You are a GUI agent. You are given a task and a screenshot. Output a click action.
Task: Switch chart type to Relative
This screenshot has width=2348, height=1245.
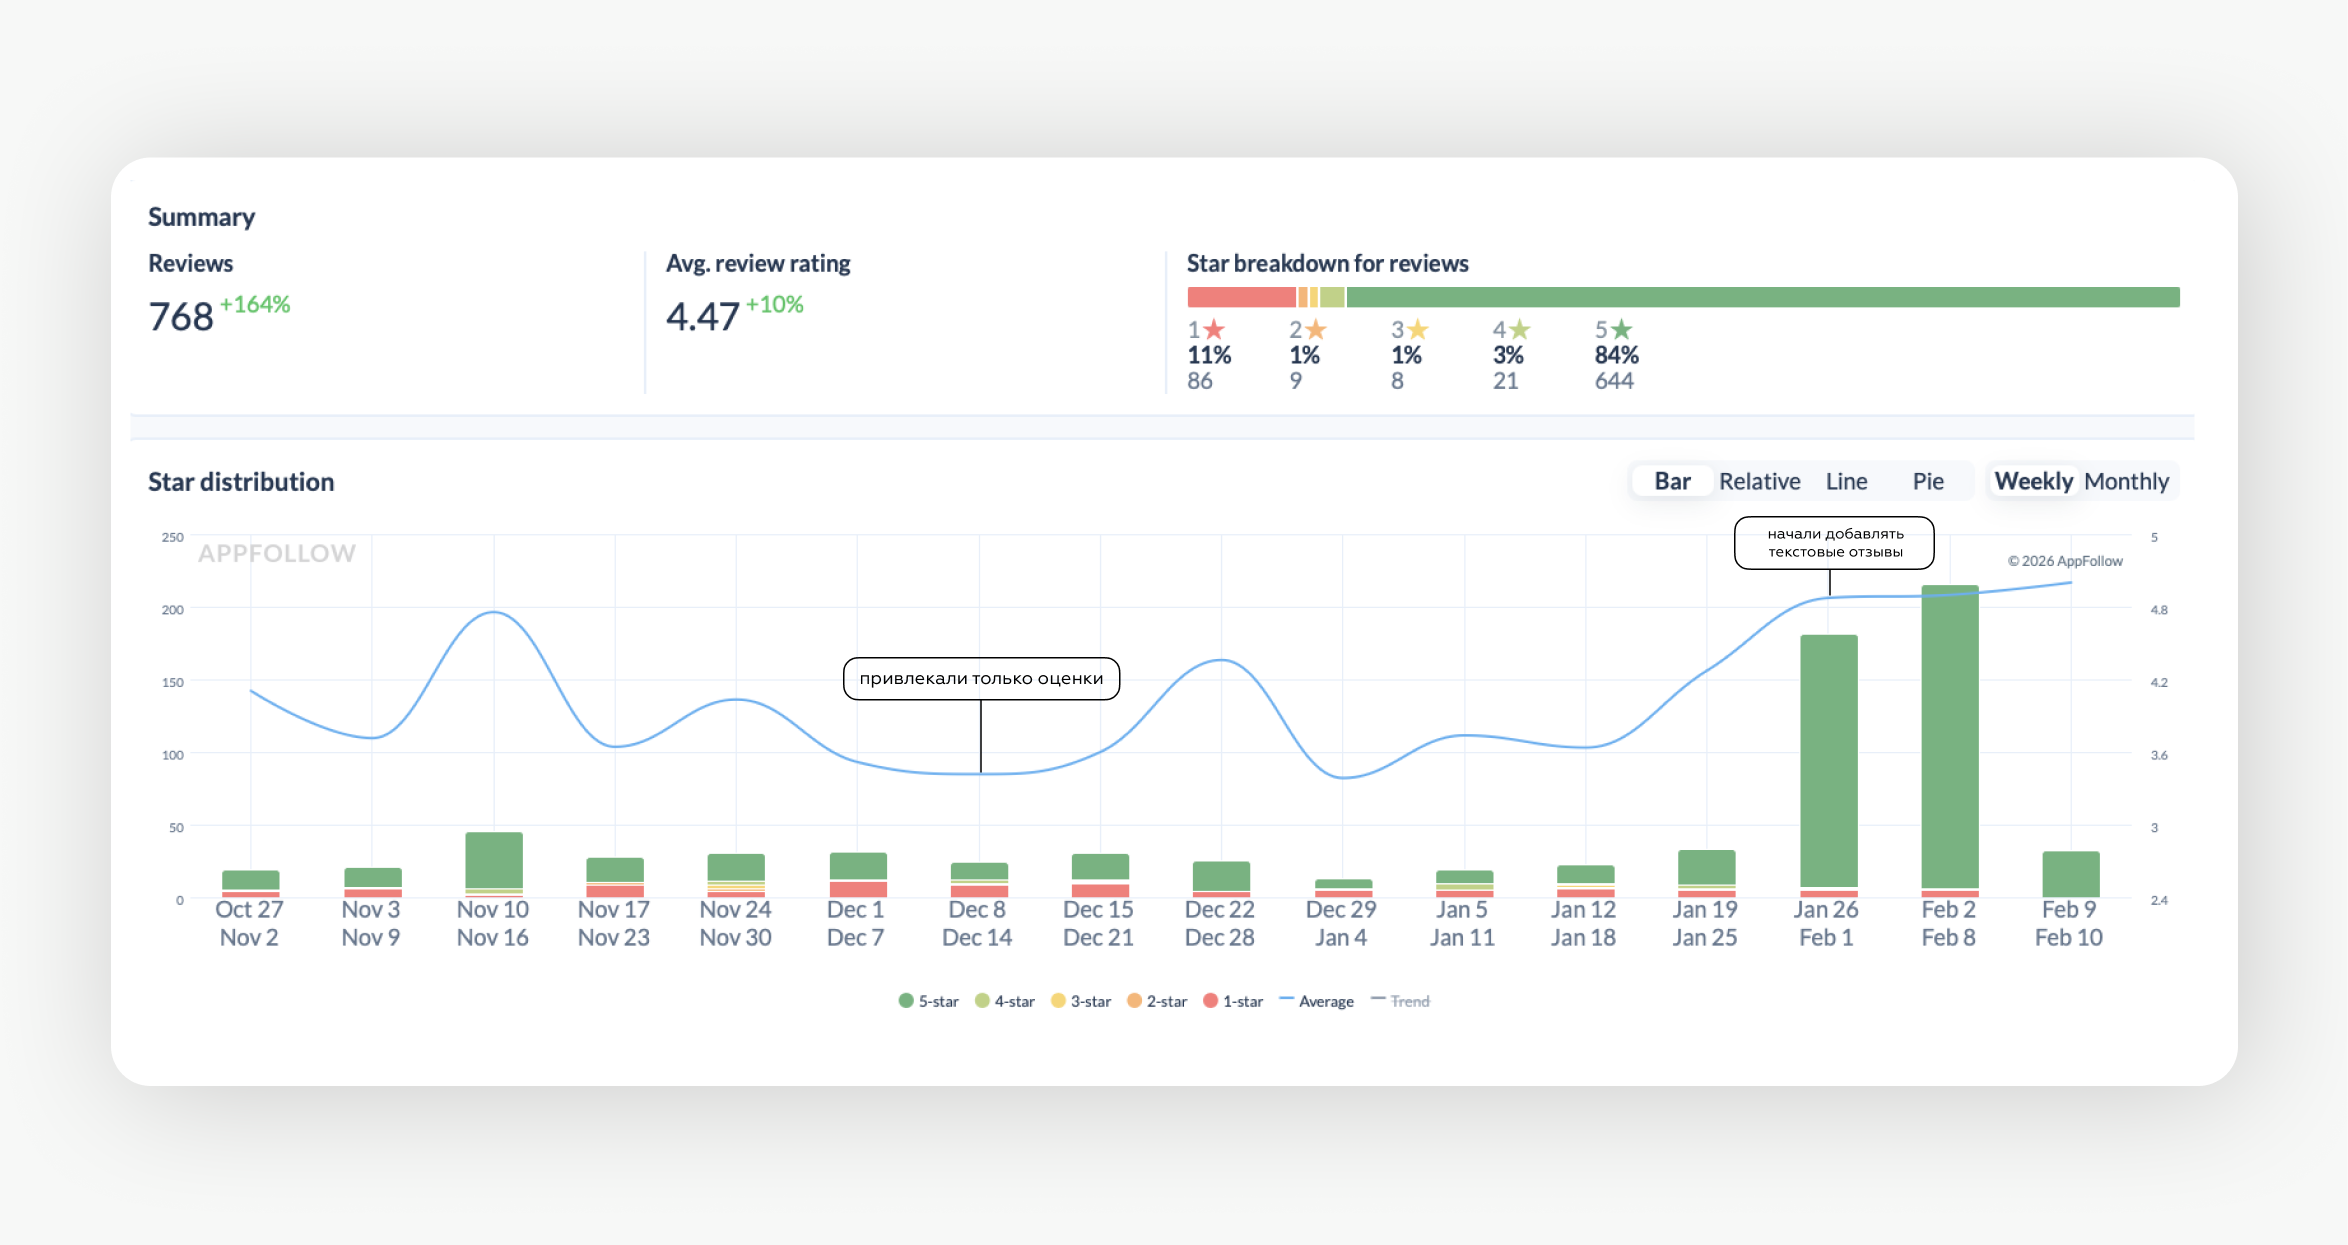[1759, 481]
